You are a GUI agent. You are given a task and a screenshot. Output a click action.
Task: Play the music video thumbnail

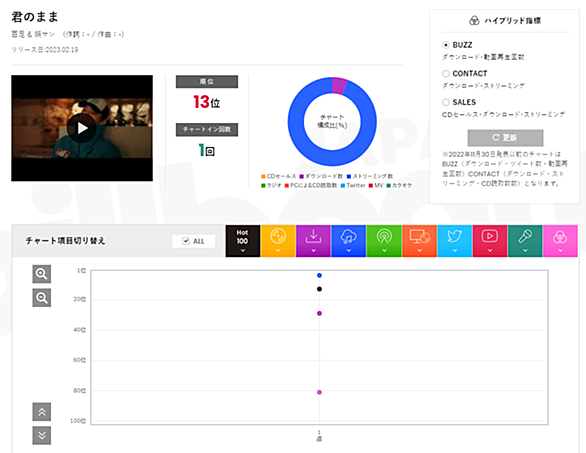point(82,128)
